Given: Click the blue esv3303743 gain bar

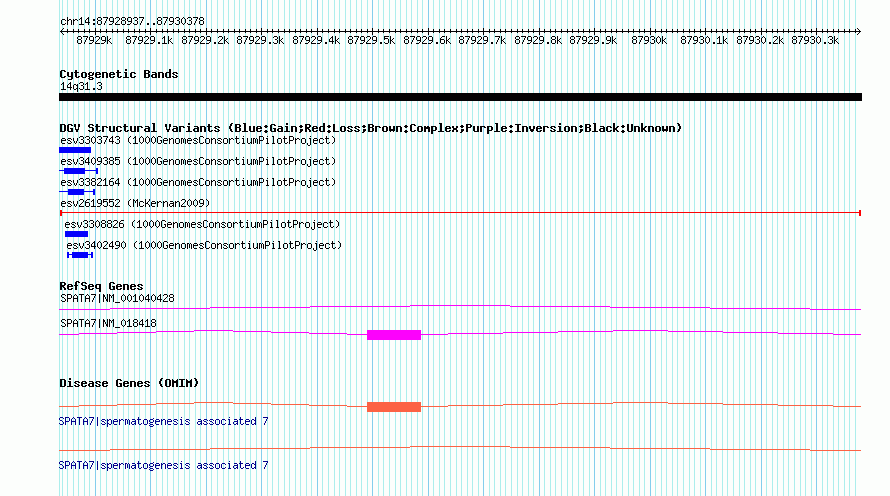Looking at the screenshot, I should click(x=75, y=150).
